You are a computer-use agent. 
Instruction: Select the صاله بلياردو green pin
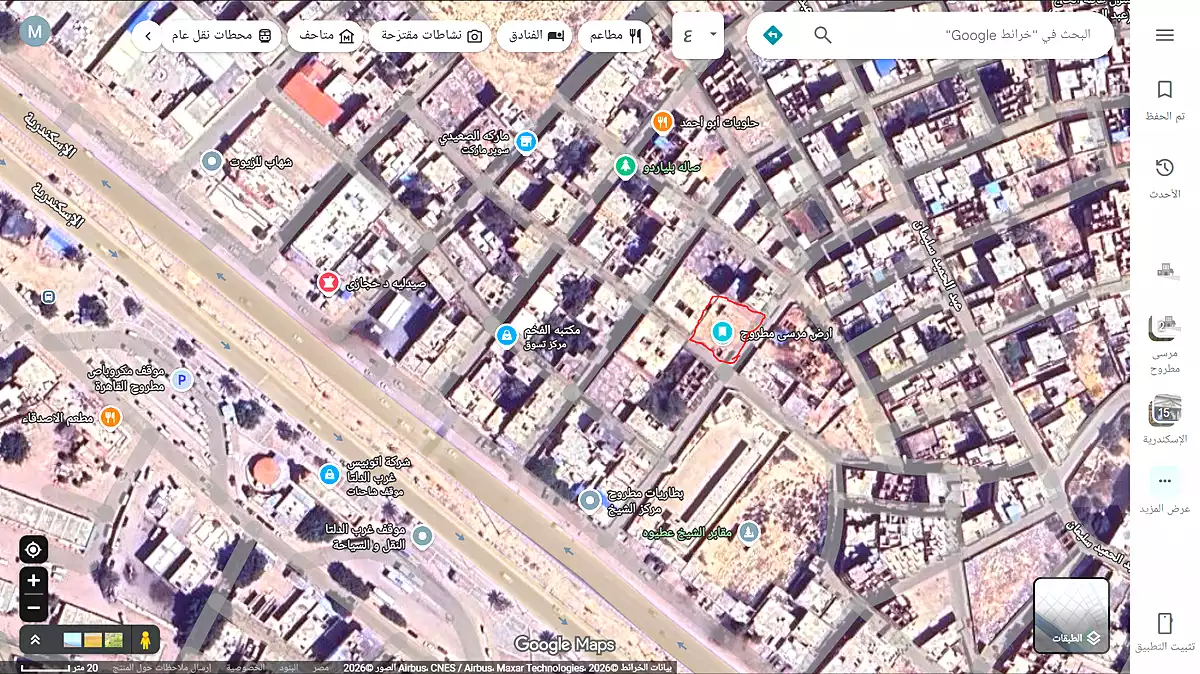626,166
